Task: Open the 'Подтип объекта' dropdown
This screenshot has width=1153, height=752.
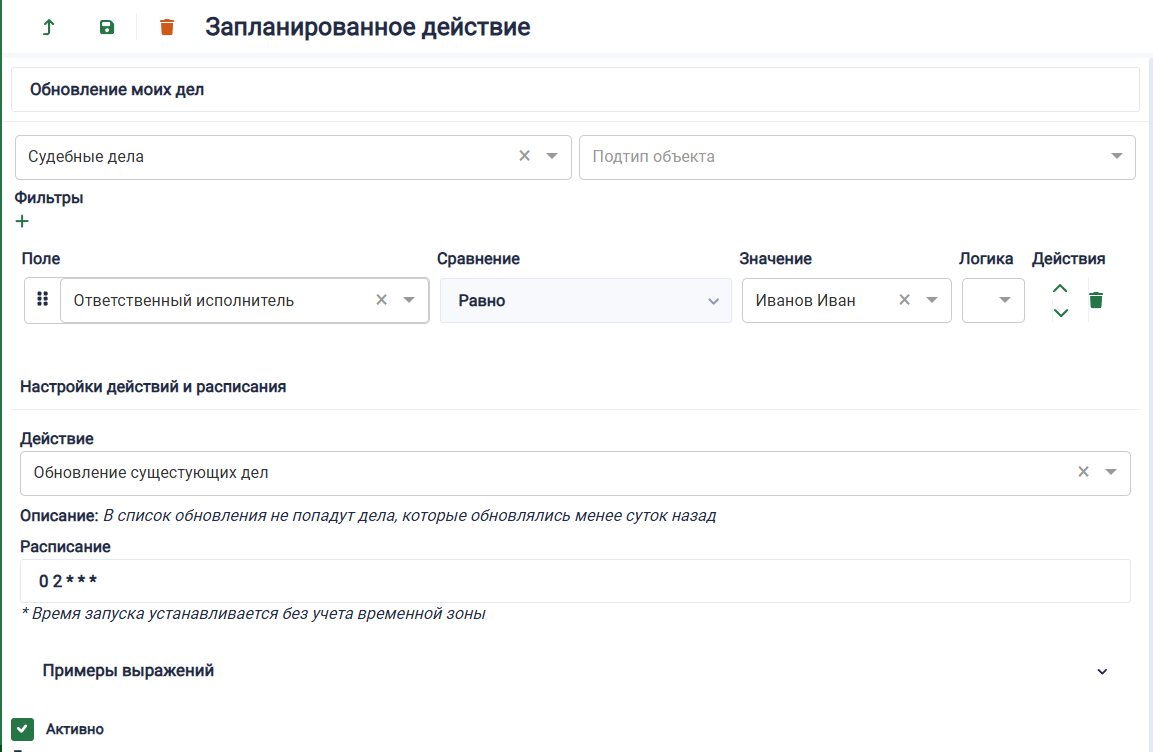Action: click(1117, 156)
